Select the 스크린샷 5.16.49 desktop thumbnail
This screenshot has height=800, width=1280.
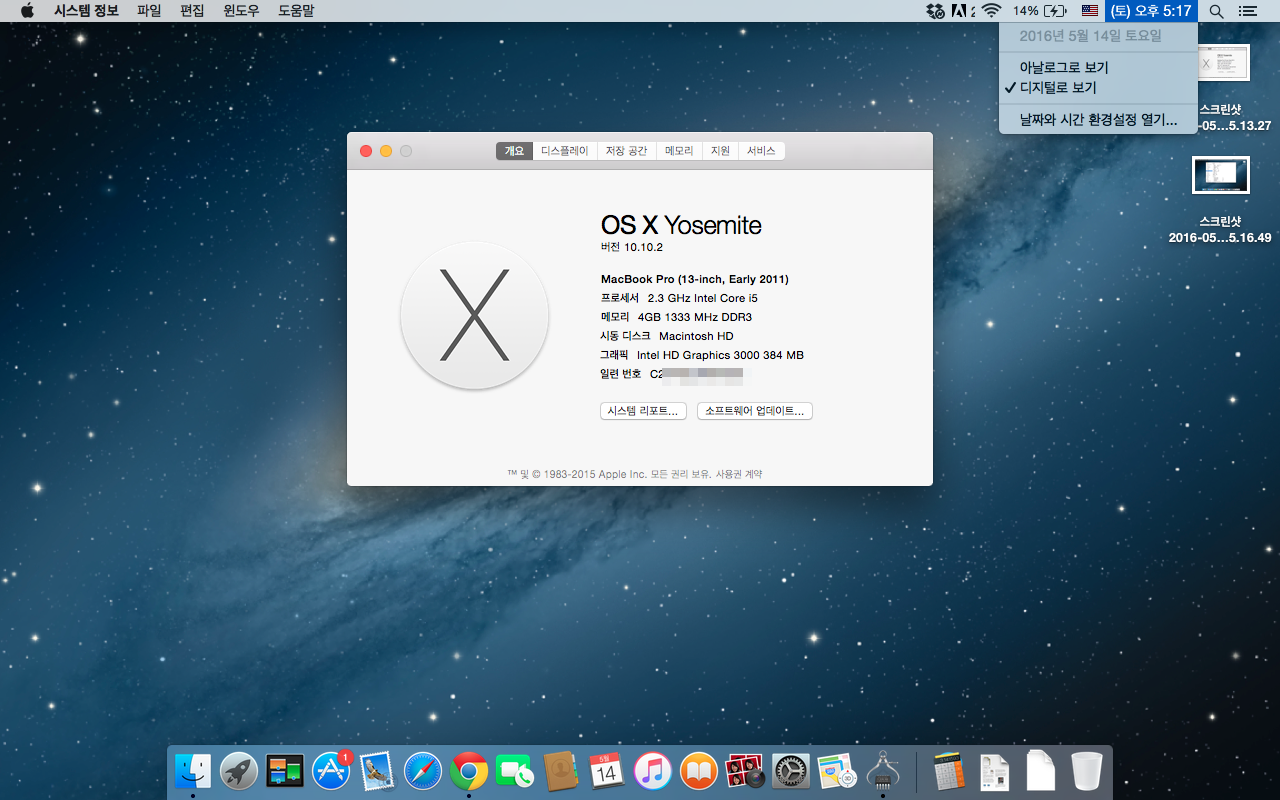pos(1220,176)
